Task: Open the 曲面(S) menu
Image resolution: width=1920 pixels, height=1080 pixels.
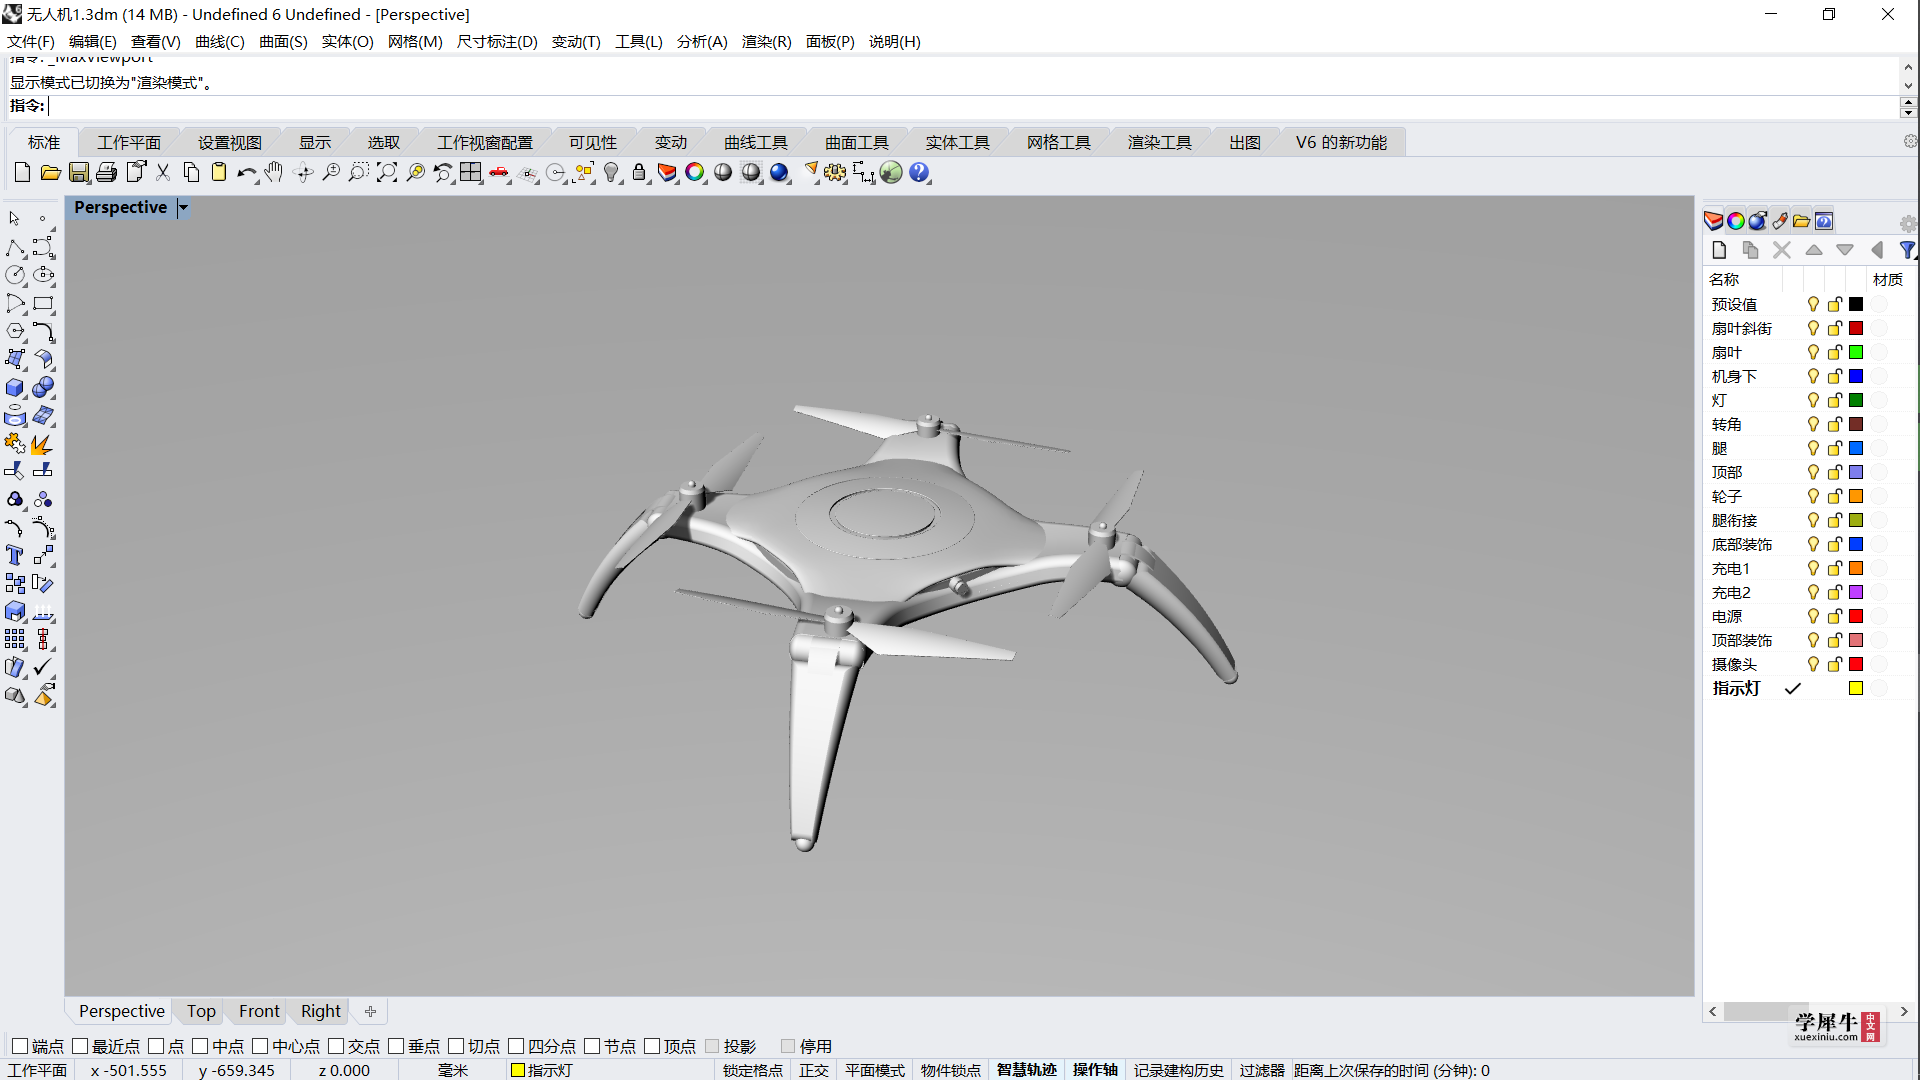Action: pyautogui.click(x=283, y=41)
